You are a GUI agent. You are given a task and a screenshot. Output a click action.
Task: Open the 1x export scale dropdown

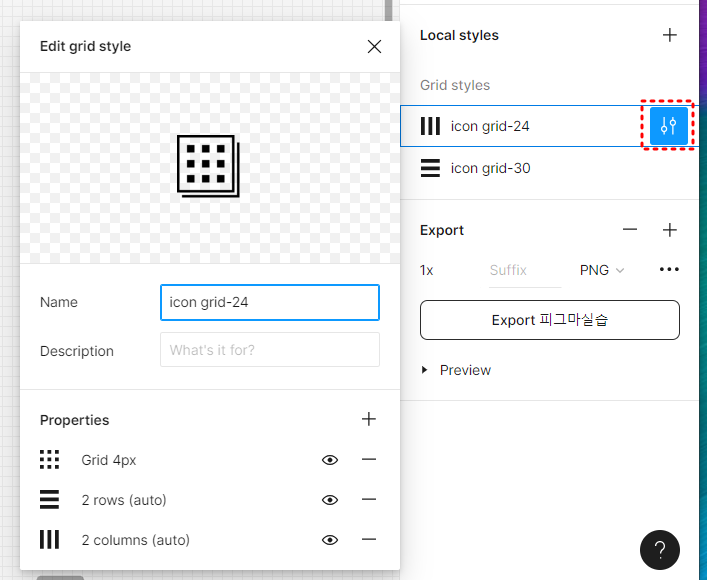point(427,270)
